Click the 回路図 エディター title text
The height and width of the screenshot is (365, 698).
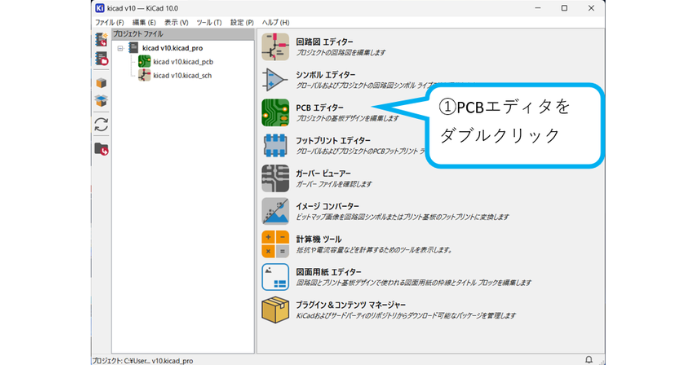(325, 42)
